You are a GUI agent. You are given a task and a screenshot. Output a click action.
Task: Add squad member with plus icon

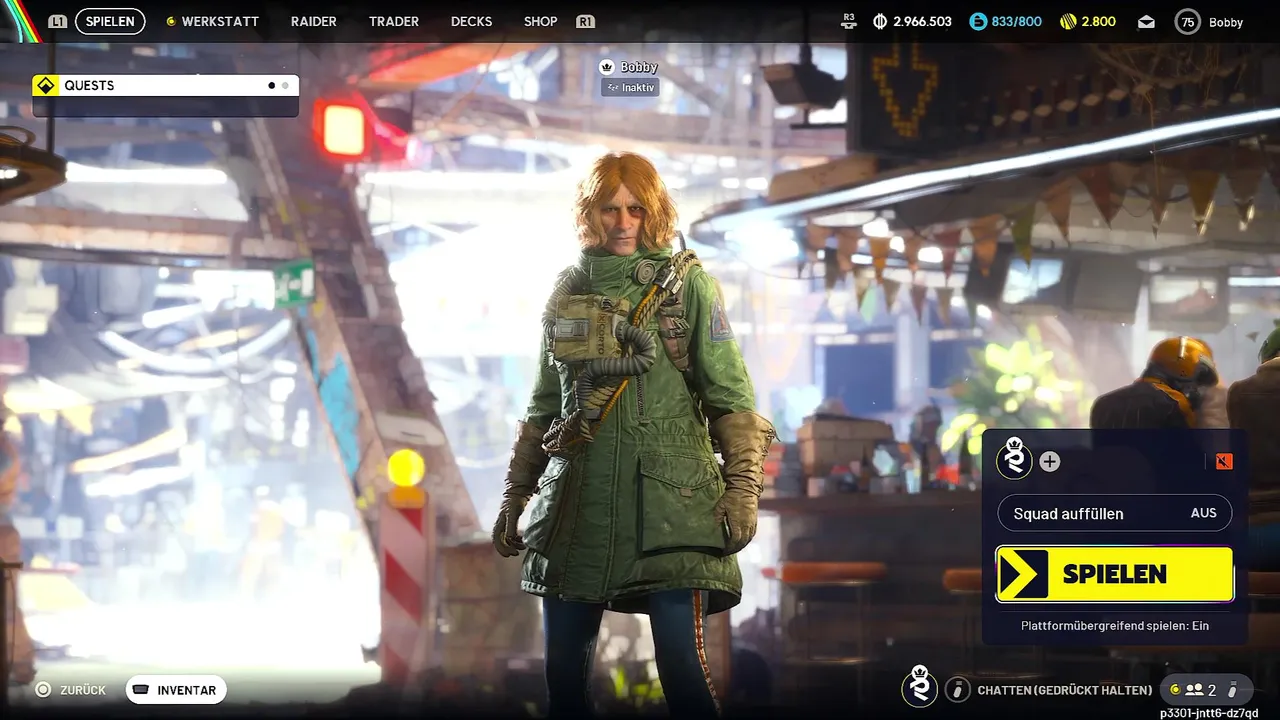1049,461
